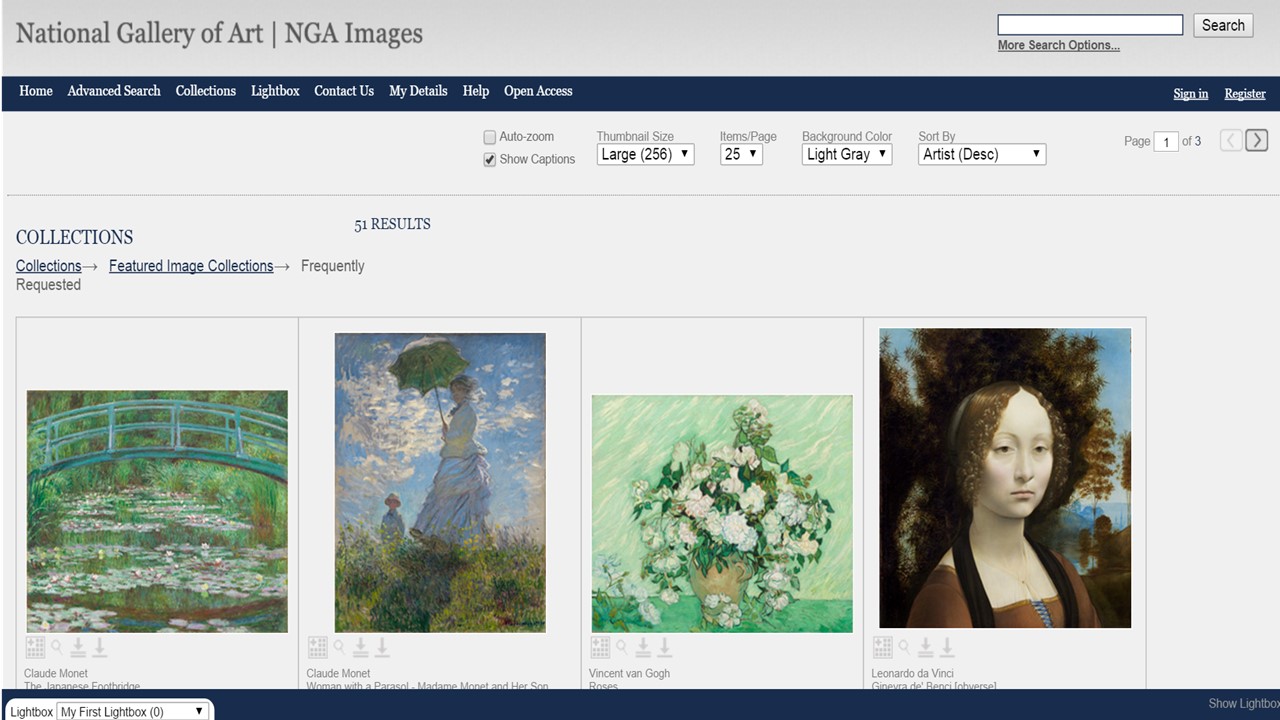Screen dimensions: 1280x720
Task: Open the Background Color dropdown
Action: (847, 154)
